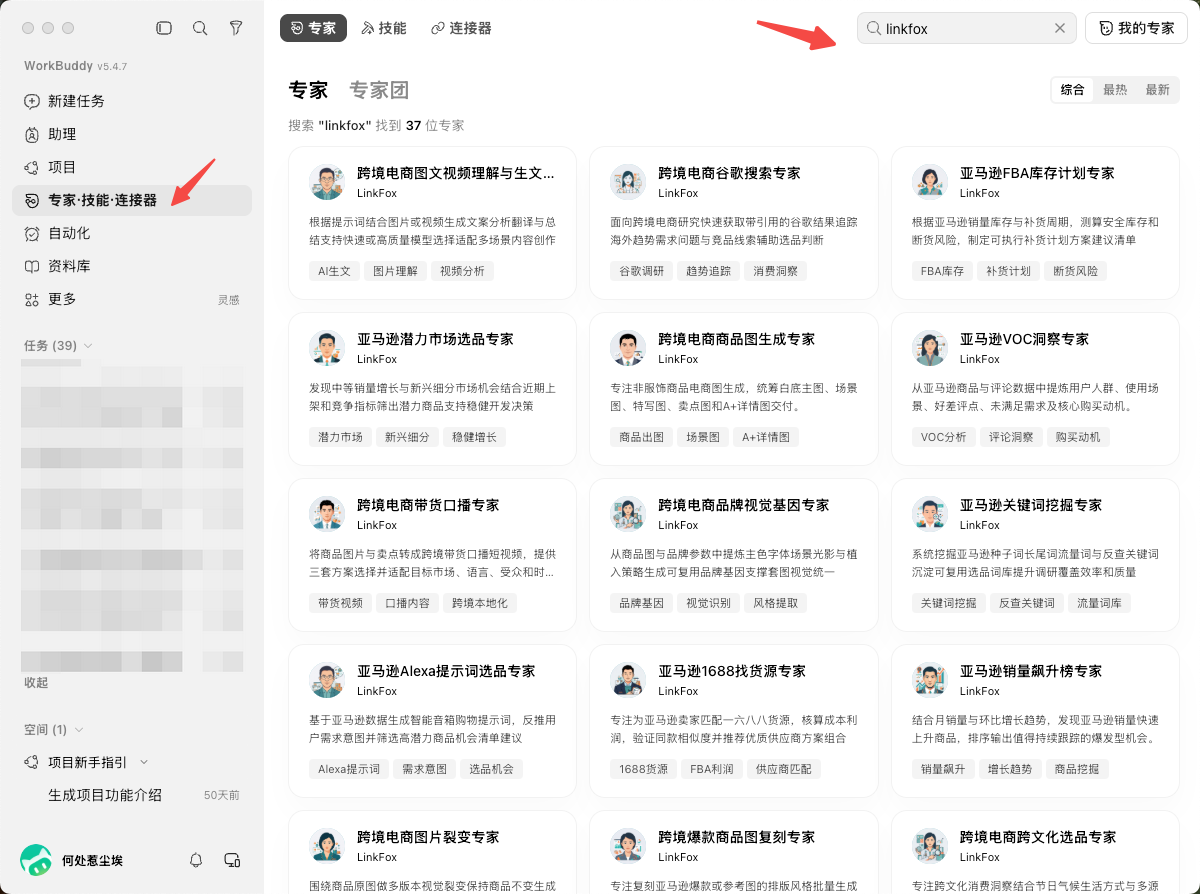Toggle the sidebar panel icon

pyautogui.click(x=164, y=28)
